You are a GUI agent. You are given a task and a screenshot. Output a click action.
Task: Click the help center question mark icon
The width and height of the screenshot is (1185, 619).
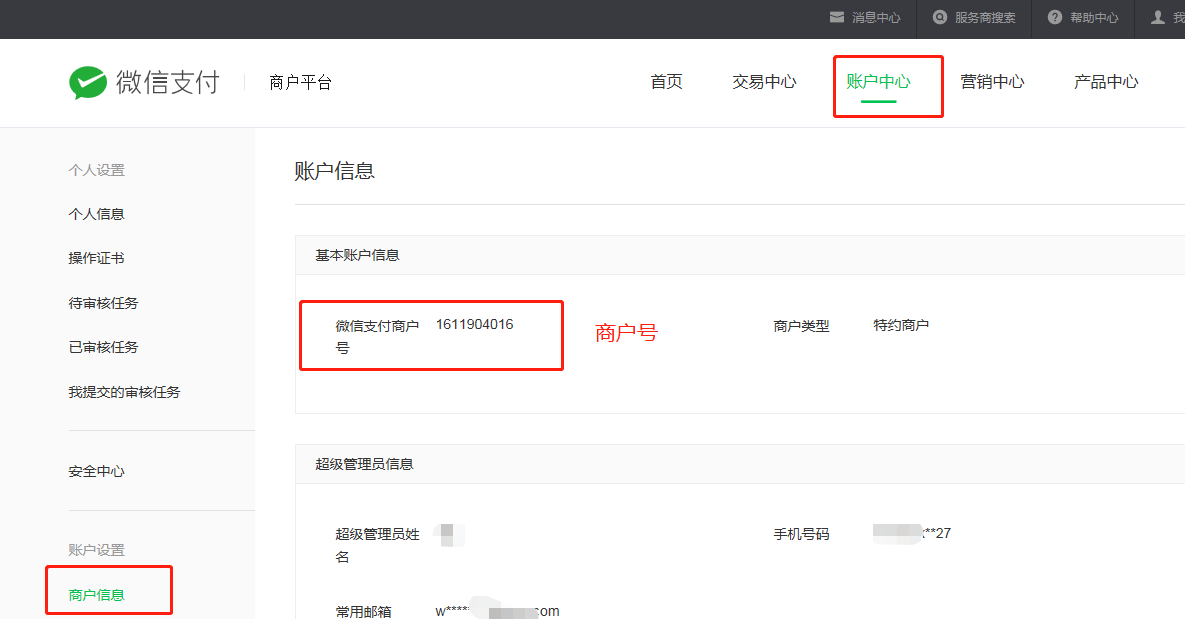tap(1054, 17)
